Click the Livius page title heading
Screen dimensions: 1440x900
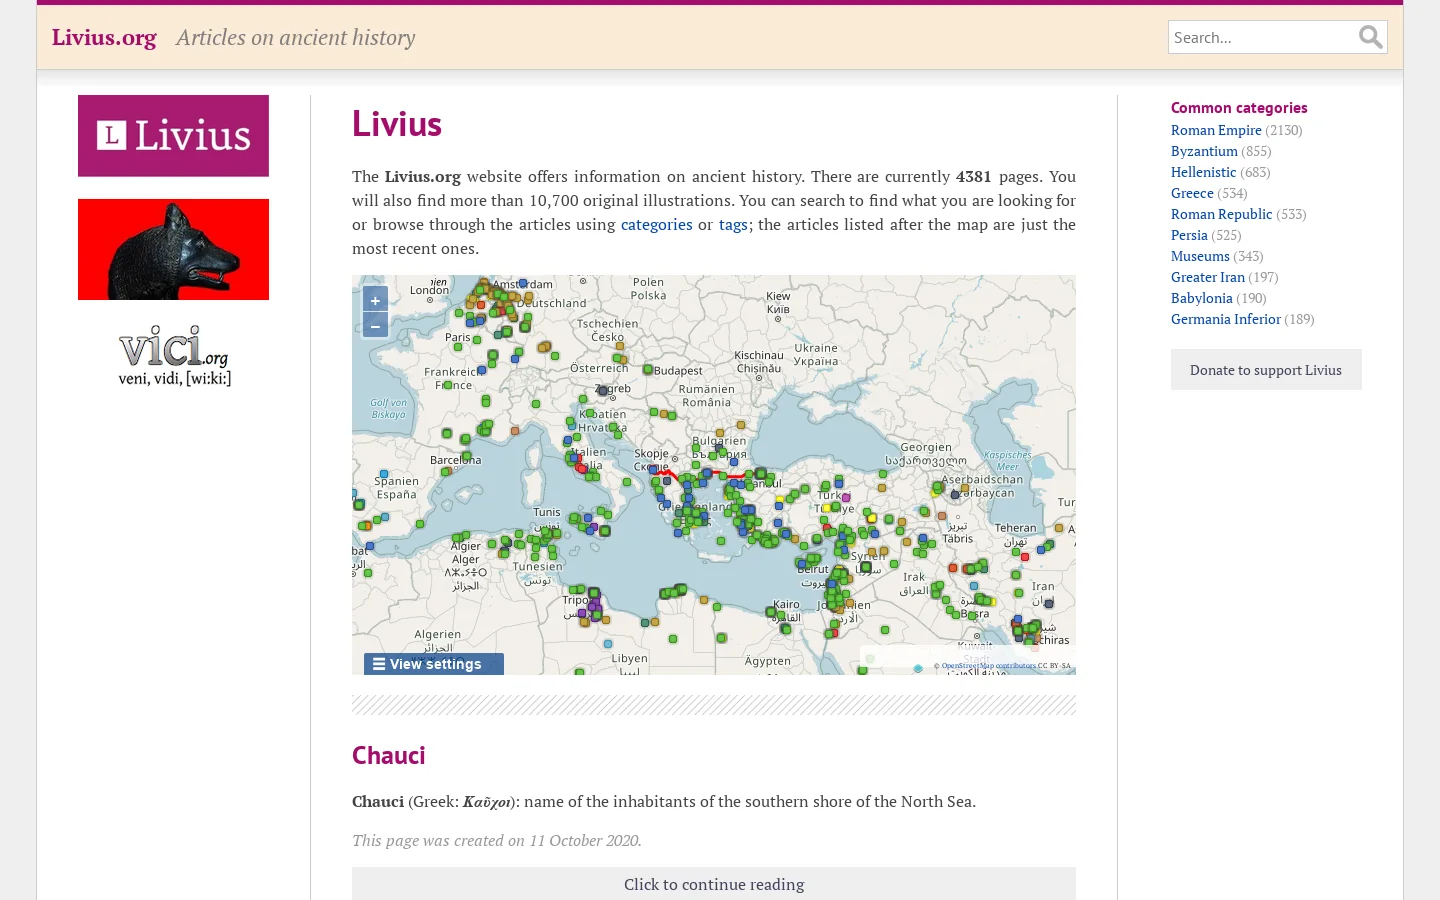coord(397,124)
